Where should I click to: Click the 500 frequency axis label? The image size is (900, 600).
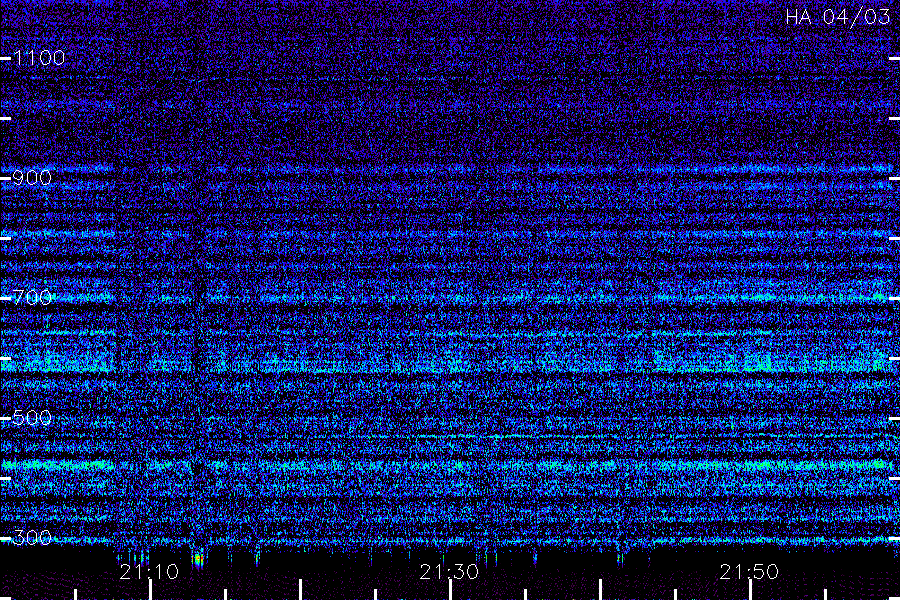(32, 418)
